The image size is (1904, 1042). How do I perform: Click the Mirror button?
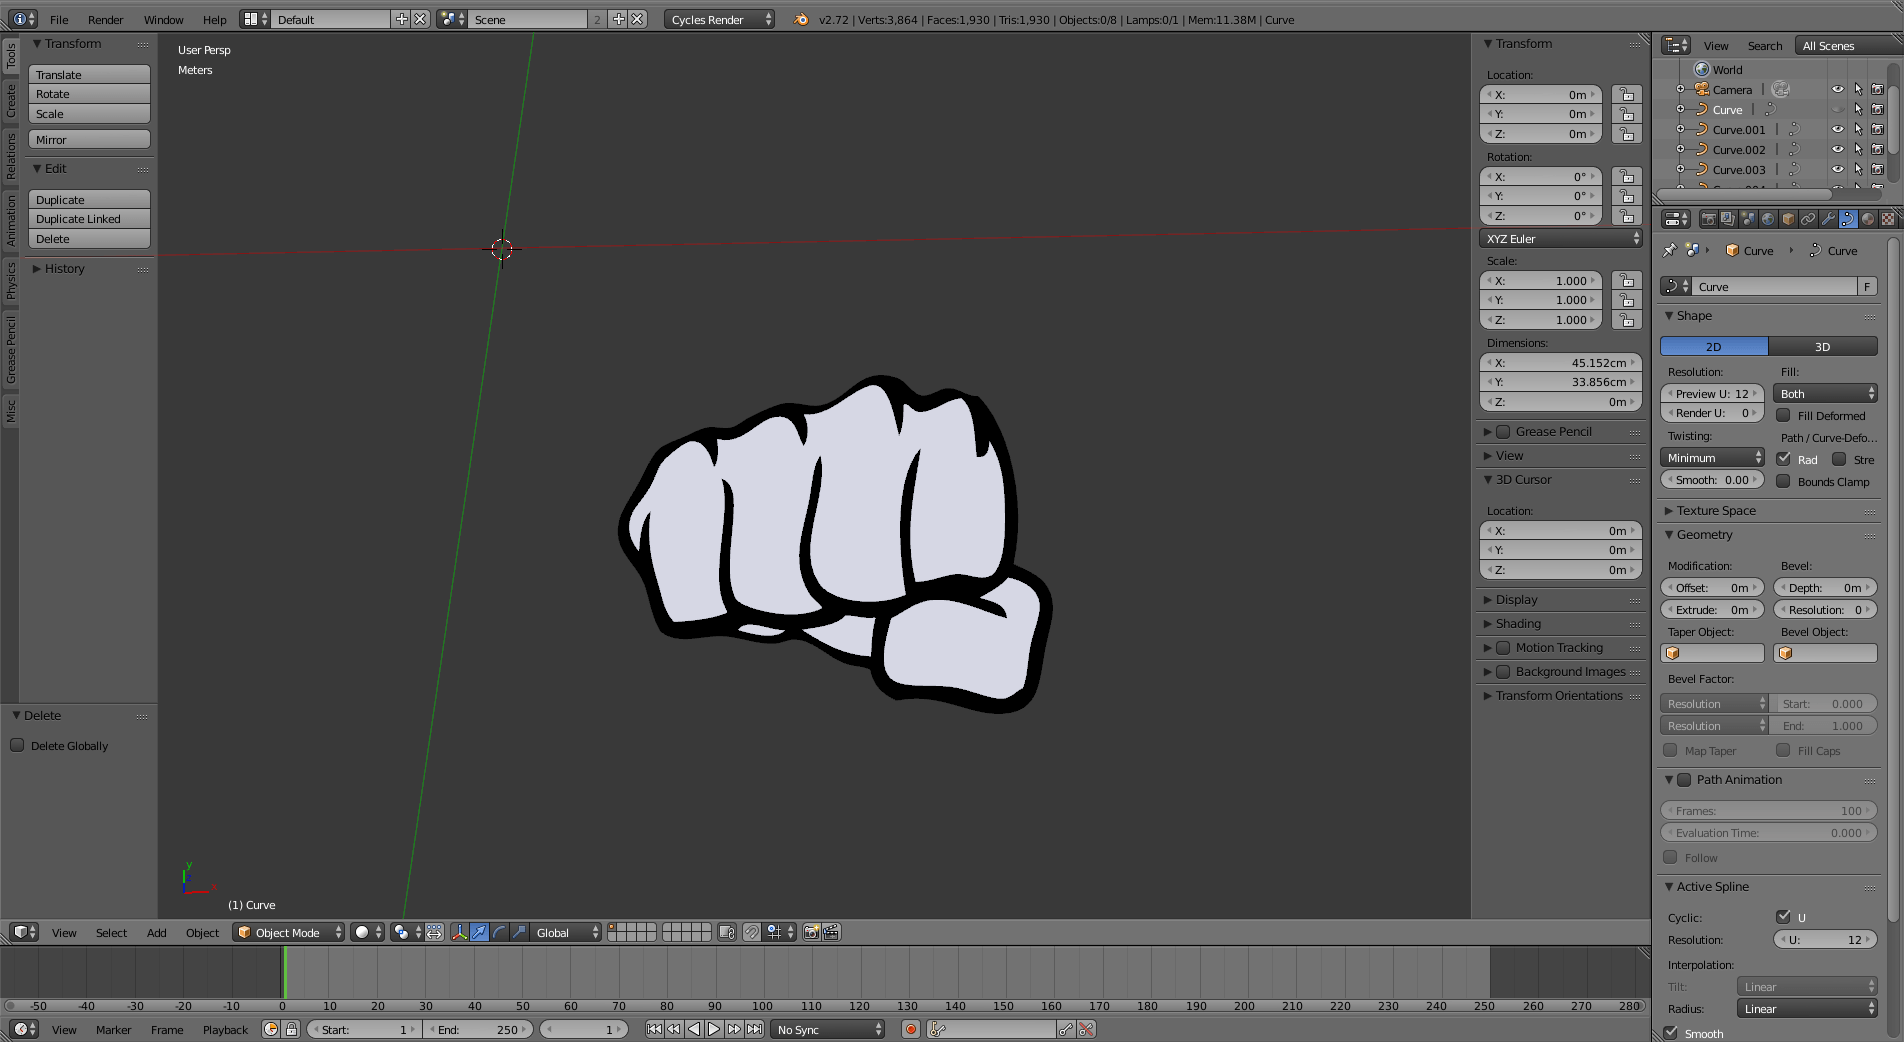pyautogui.click(x=89, y=139)
